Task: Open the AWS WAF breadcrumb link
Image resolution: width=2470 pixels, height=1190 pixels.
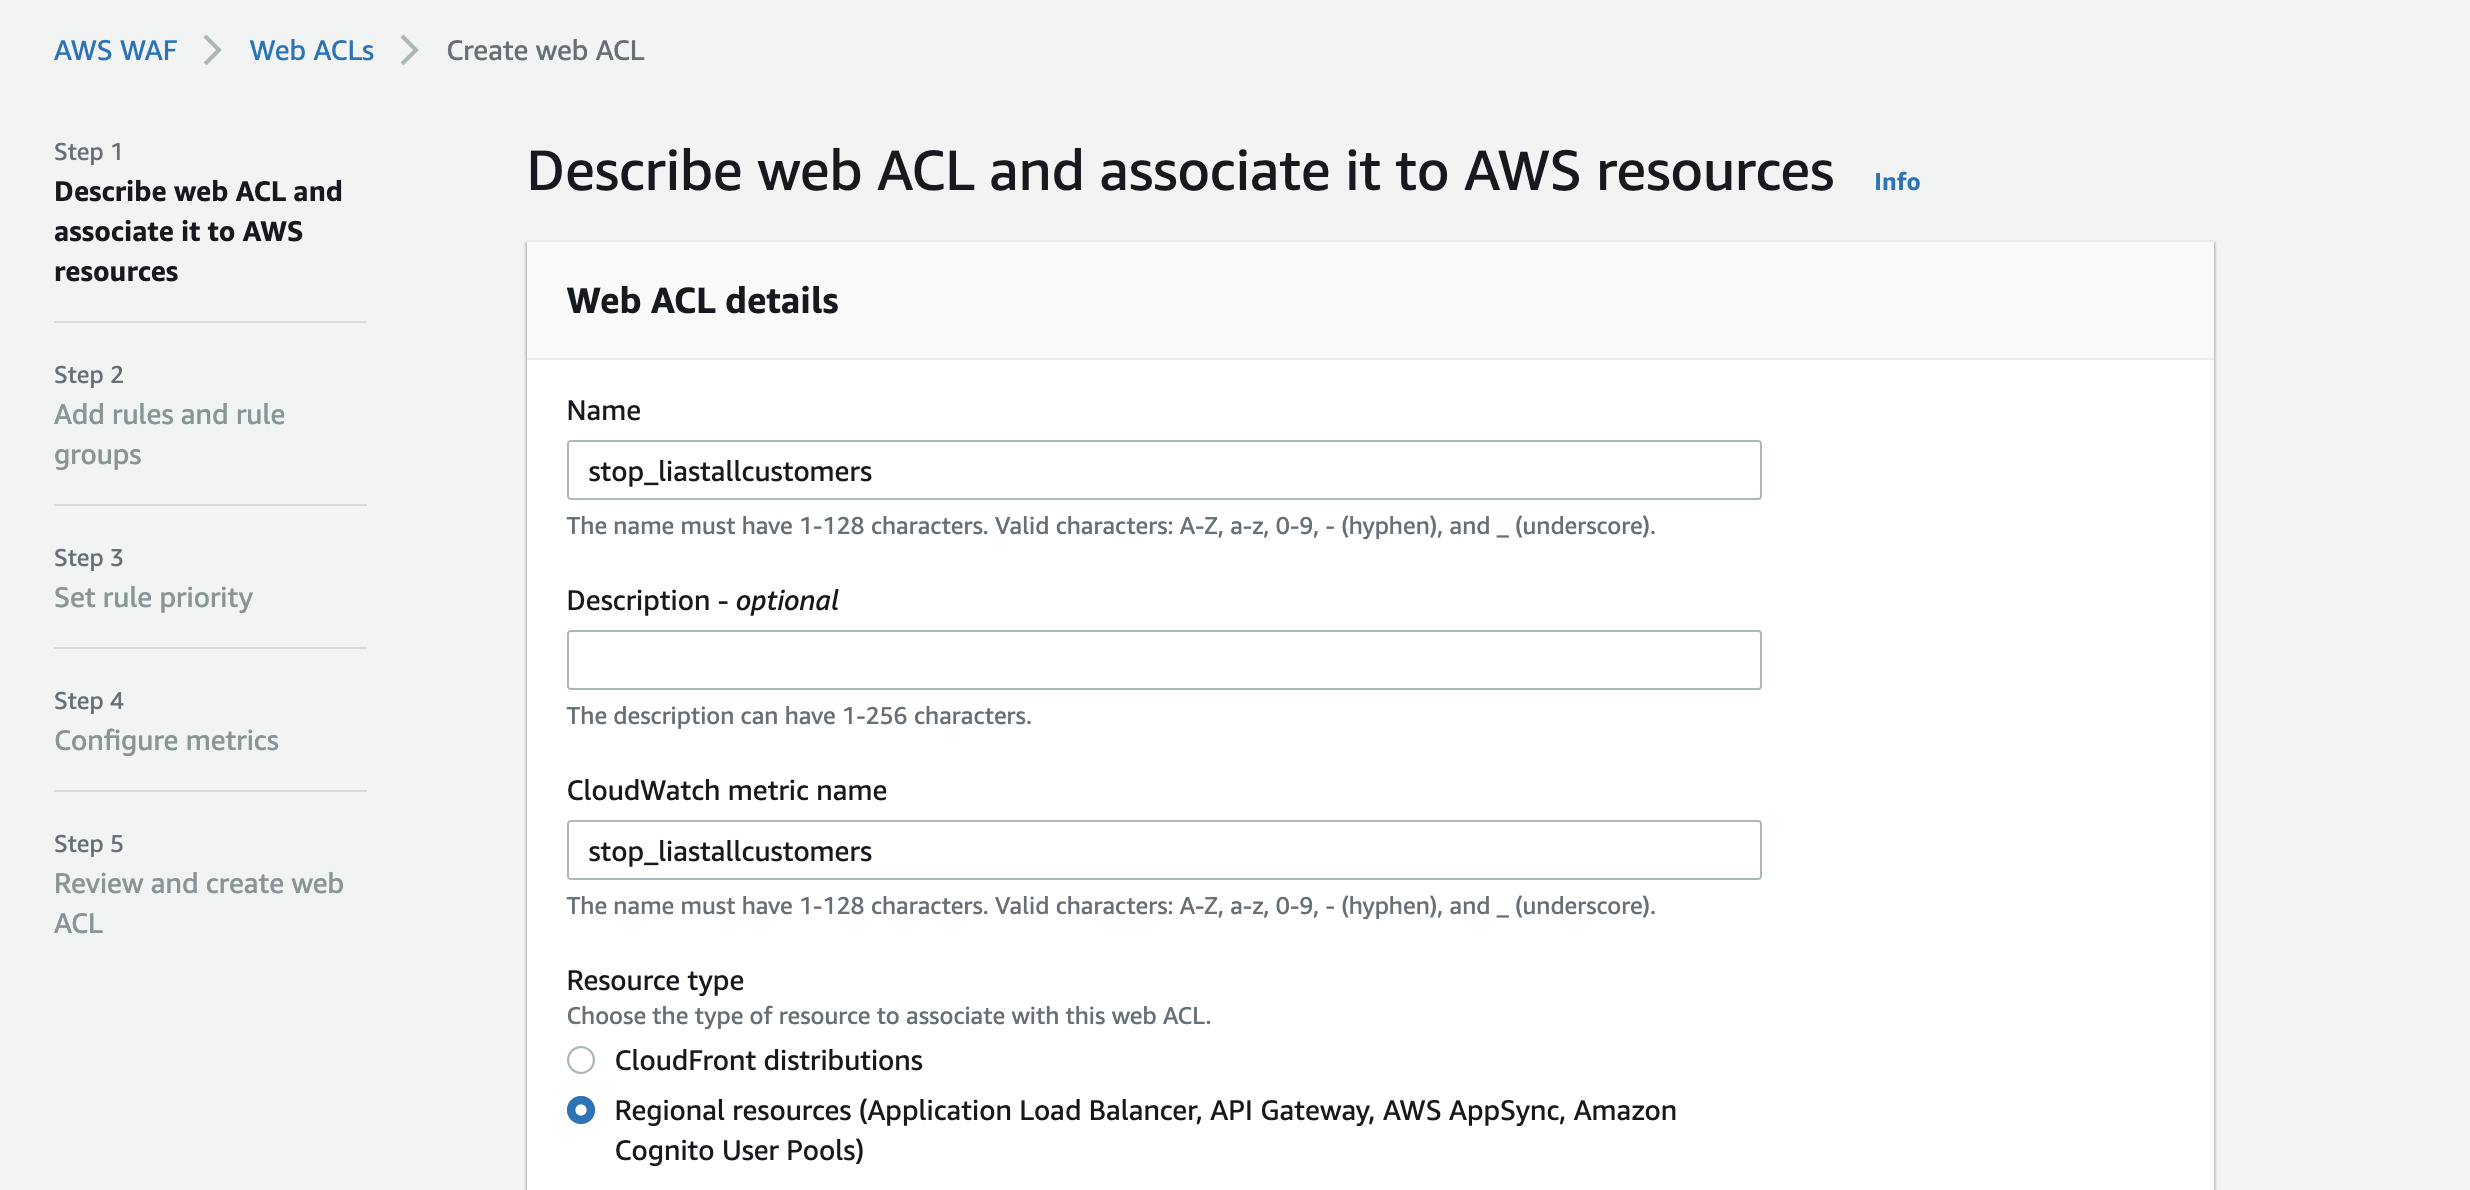Action: coord(114,50)
